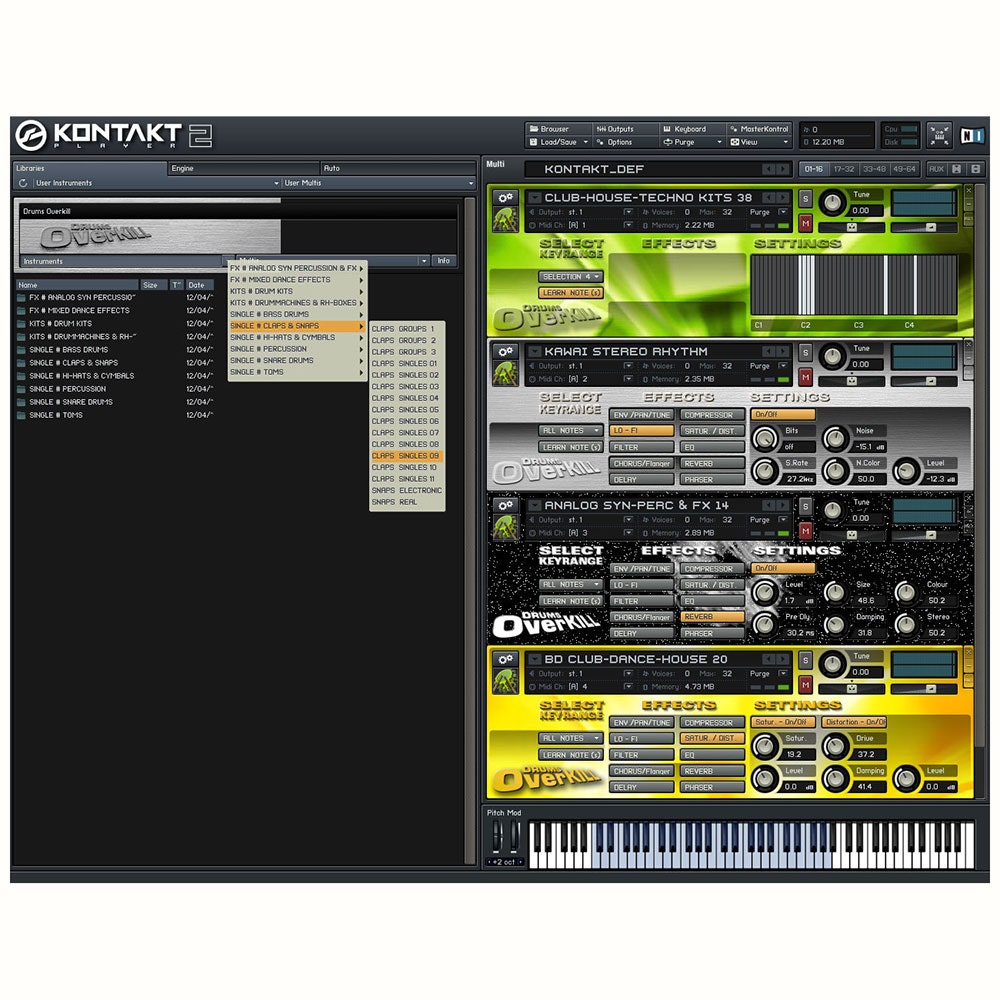1000x1000 pixels.
Task: Click the folder icon of SINGLE # TOMS
Action: pyautogui.click(x=22, y=415)
